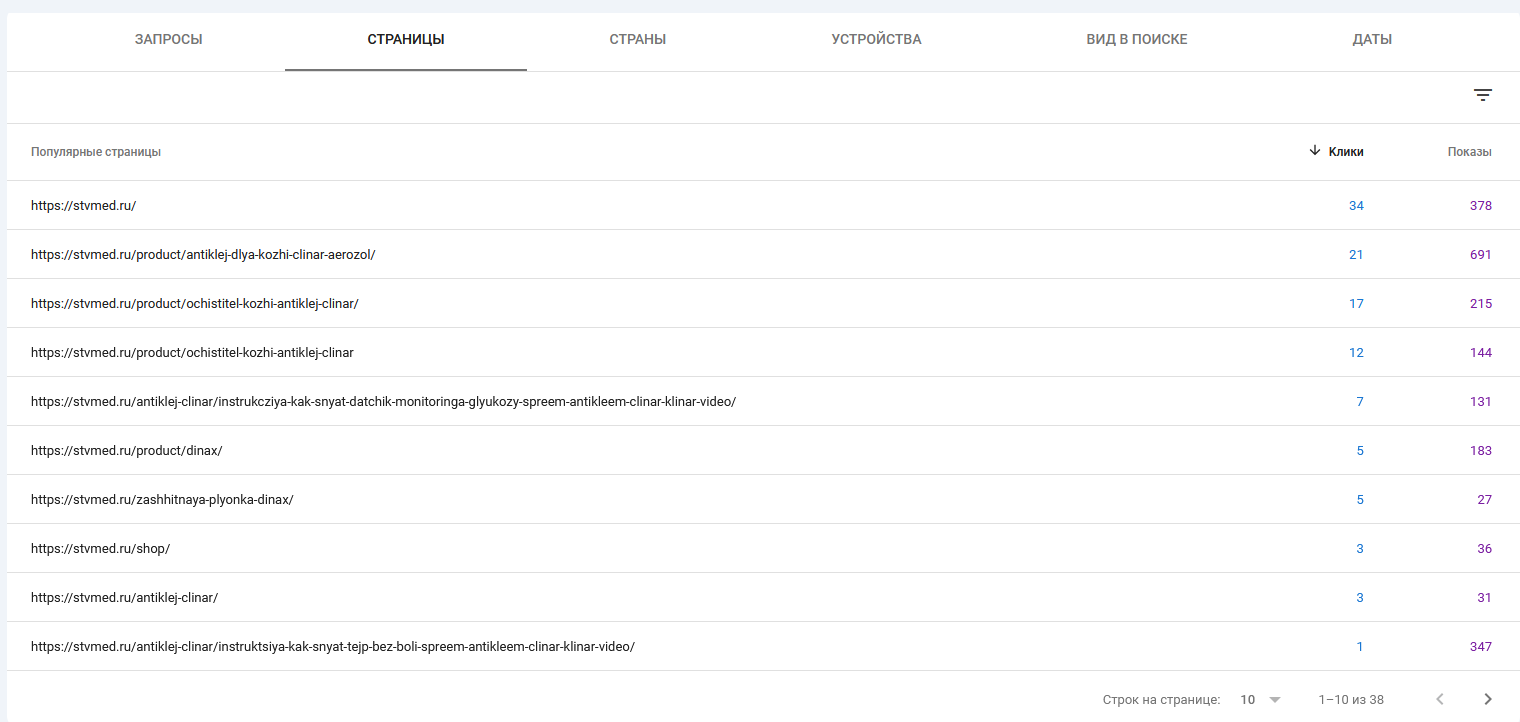Click the previous page arrow

(x=1440, y=699)
